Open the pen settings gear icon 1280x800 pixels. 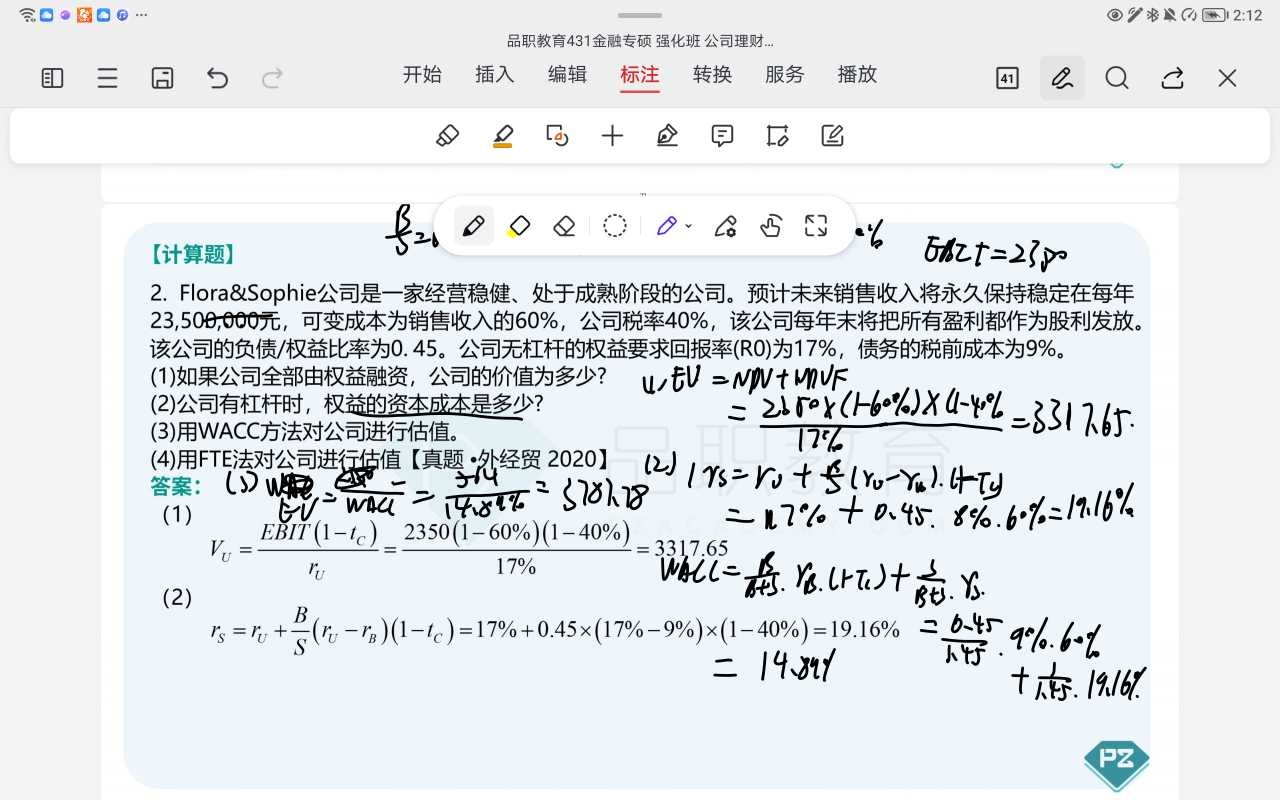click(x=726, y=226)
